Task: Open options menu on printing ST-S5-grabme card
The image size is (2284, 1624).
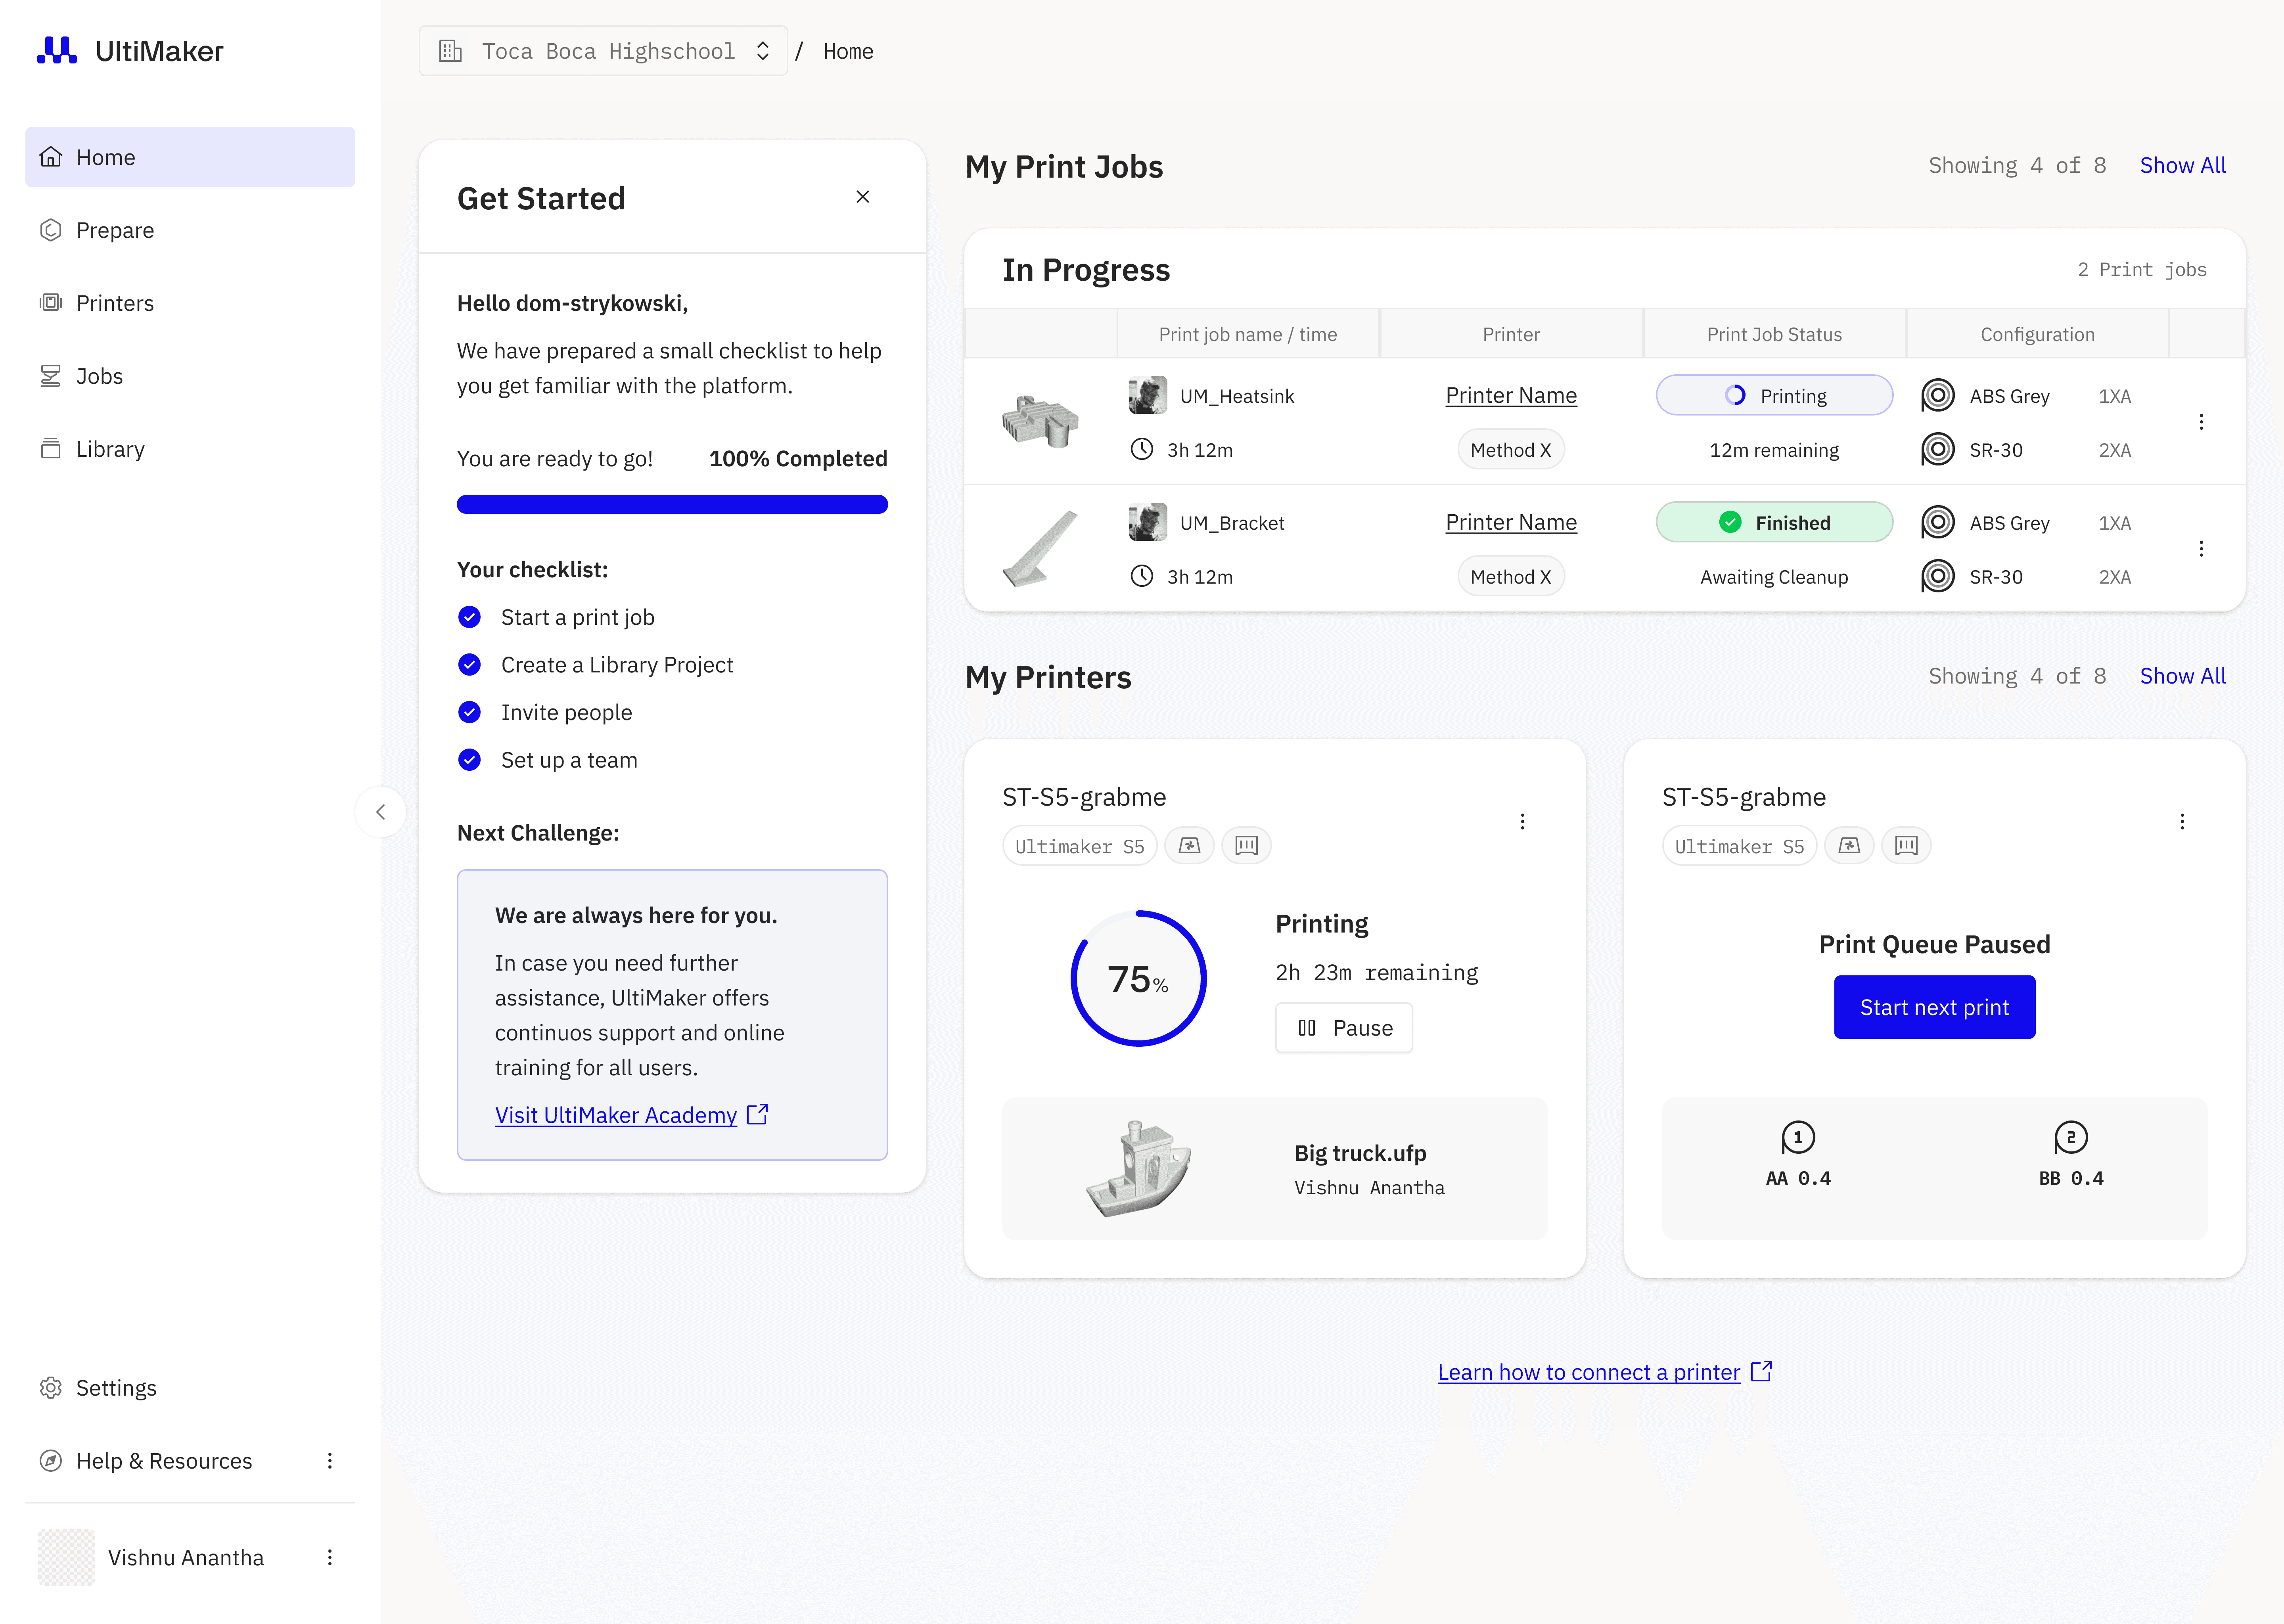Action: (x=1522, y=822)
